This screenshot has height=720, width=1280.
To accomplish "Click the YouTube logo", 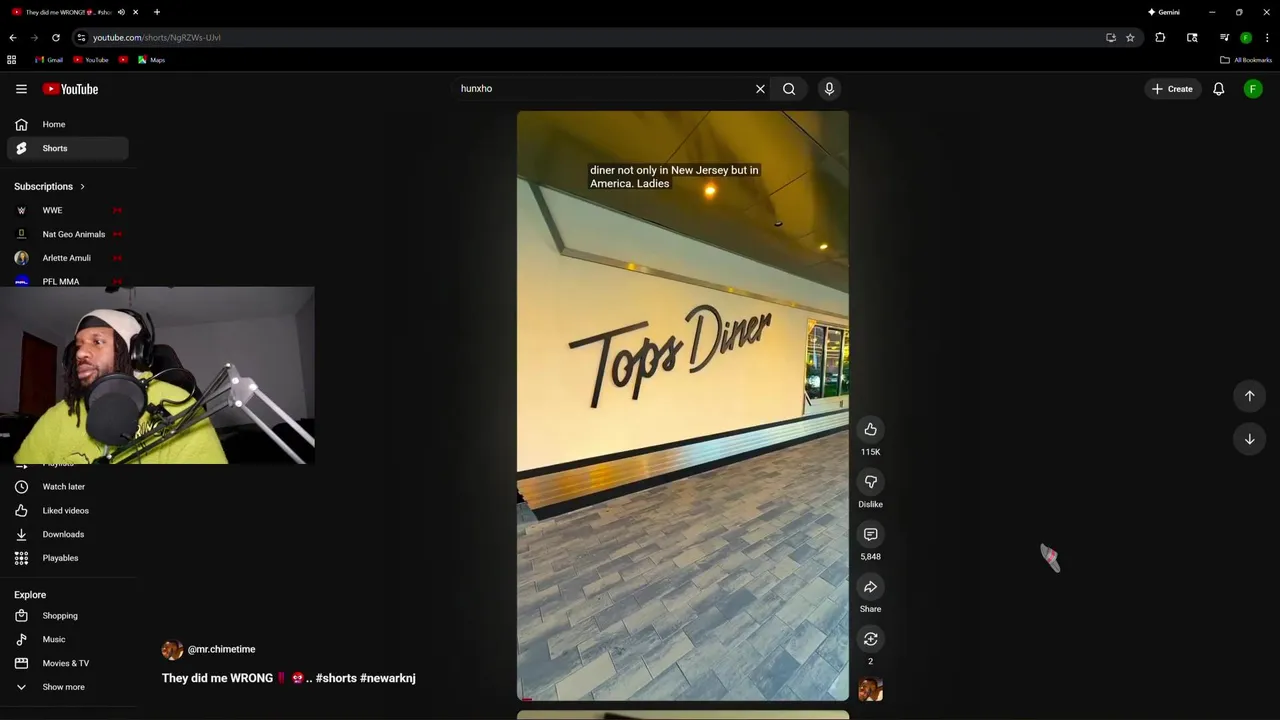I will click(x=70, y=89).
